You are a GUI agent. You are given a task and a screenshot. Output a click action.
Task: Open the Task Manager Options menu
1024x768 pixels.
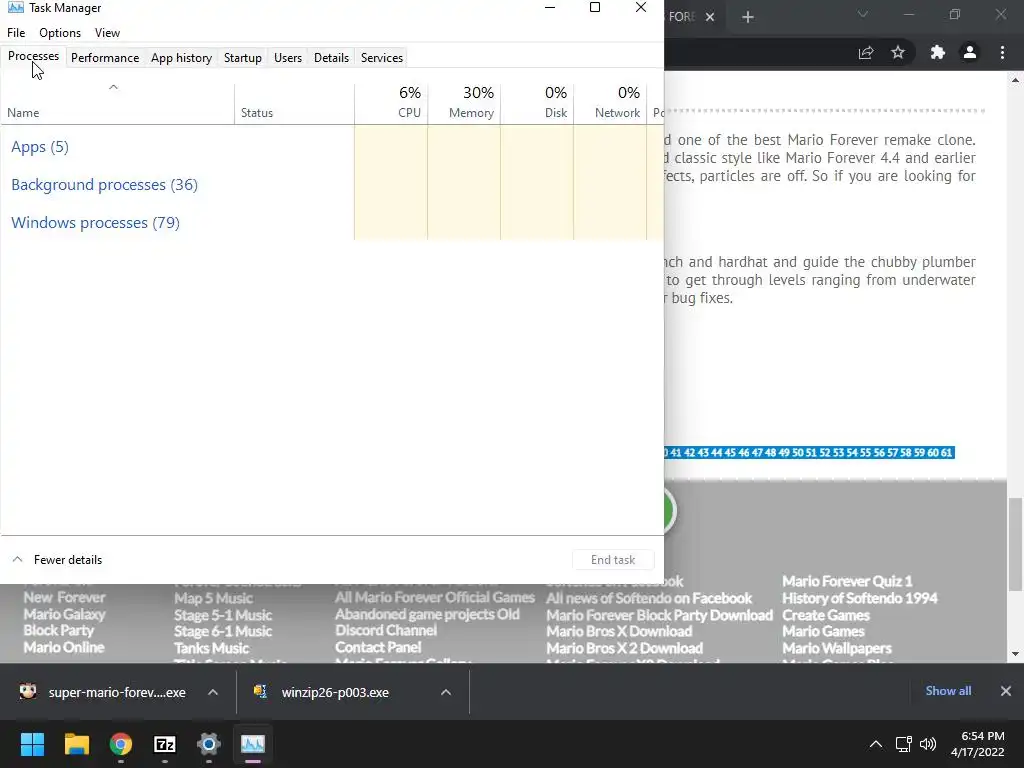coord(60,33)
